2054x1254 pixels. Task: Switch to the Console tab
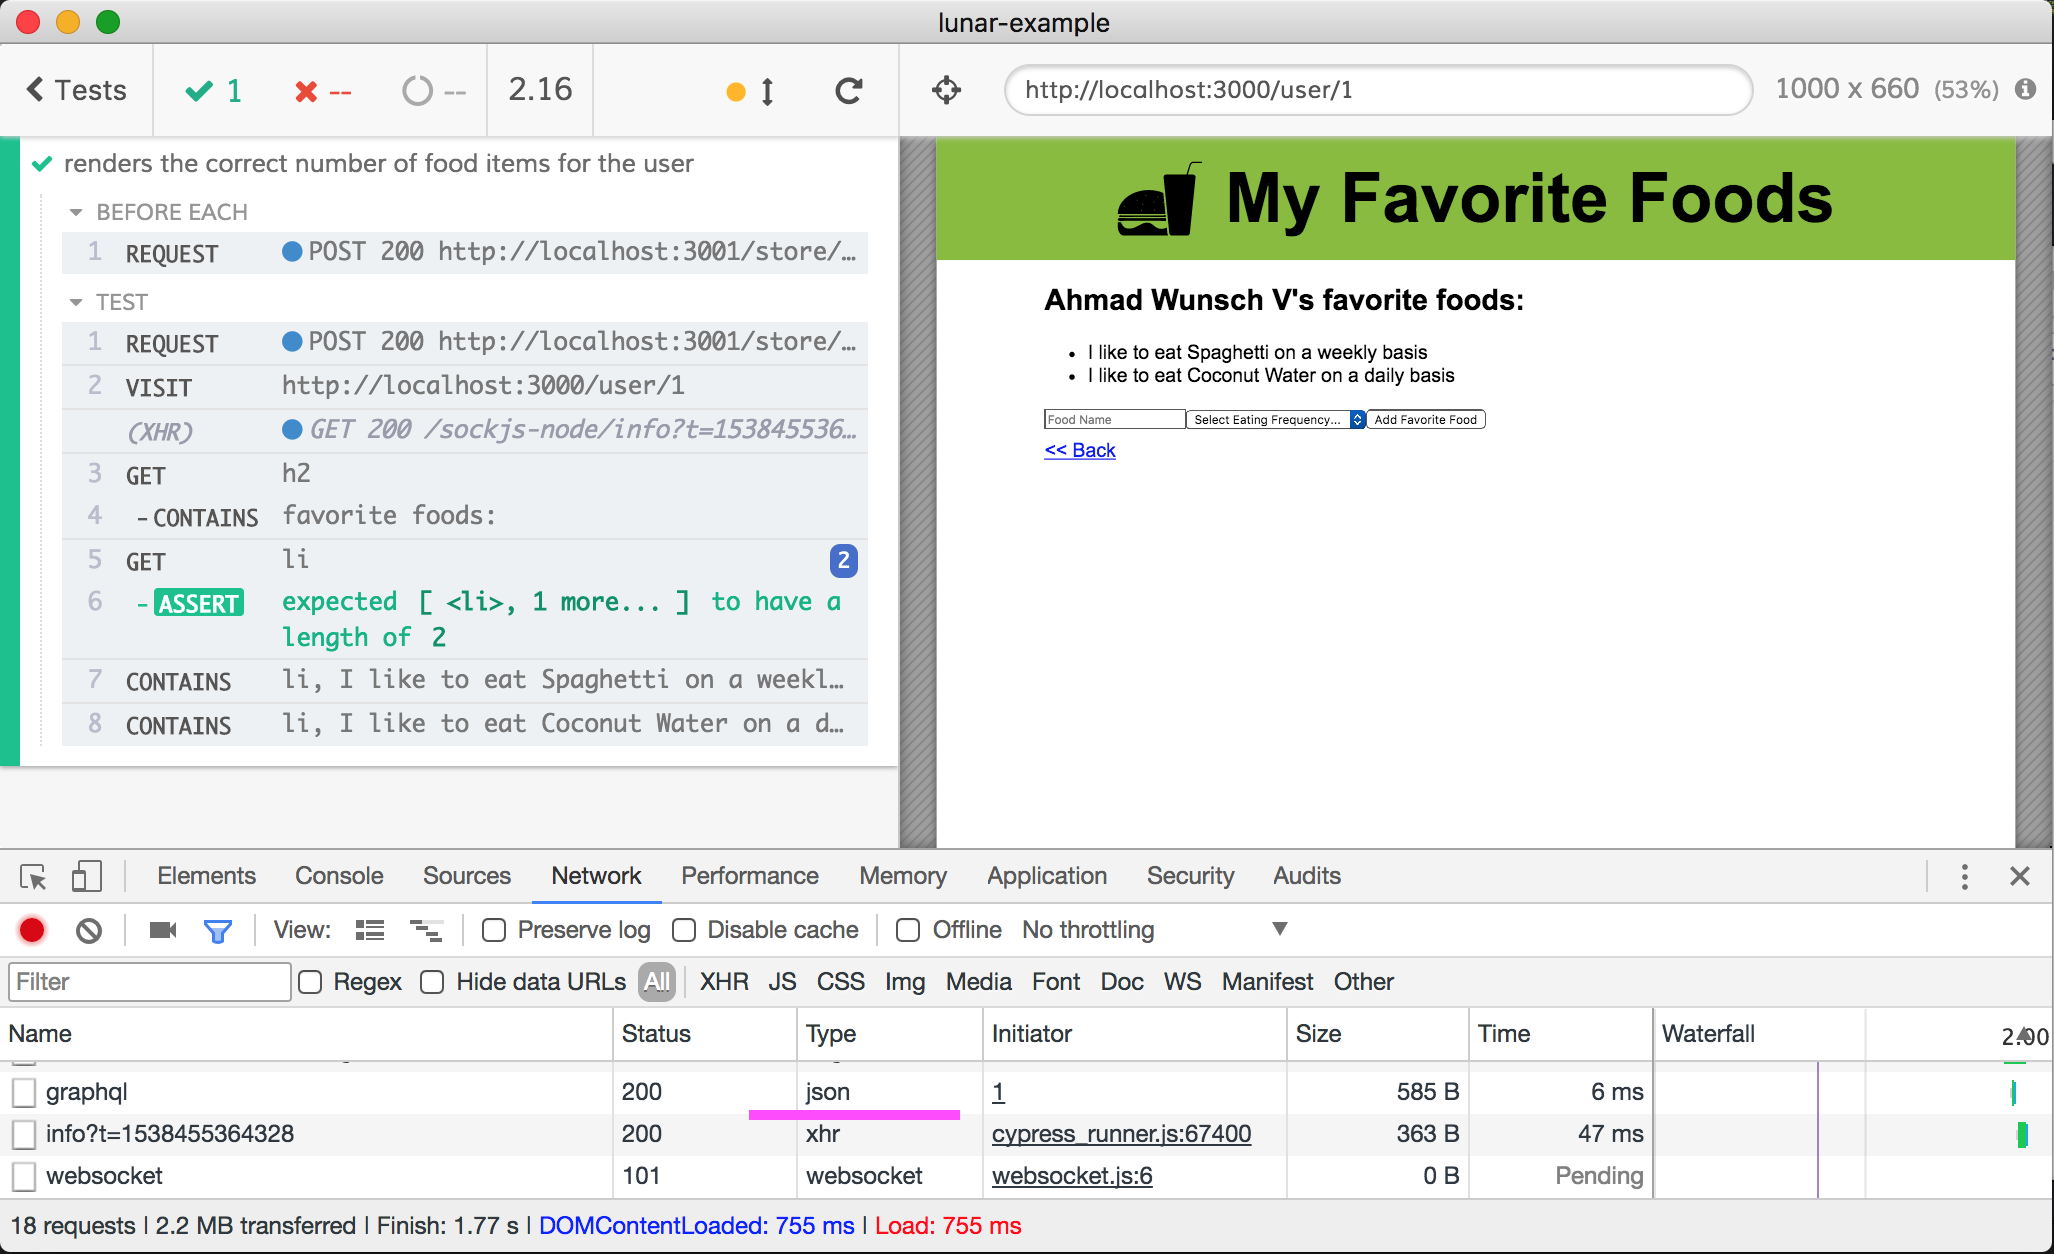point(339,876)
